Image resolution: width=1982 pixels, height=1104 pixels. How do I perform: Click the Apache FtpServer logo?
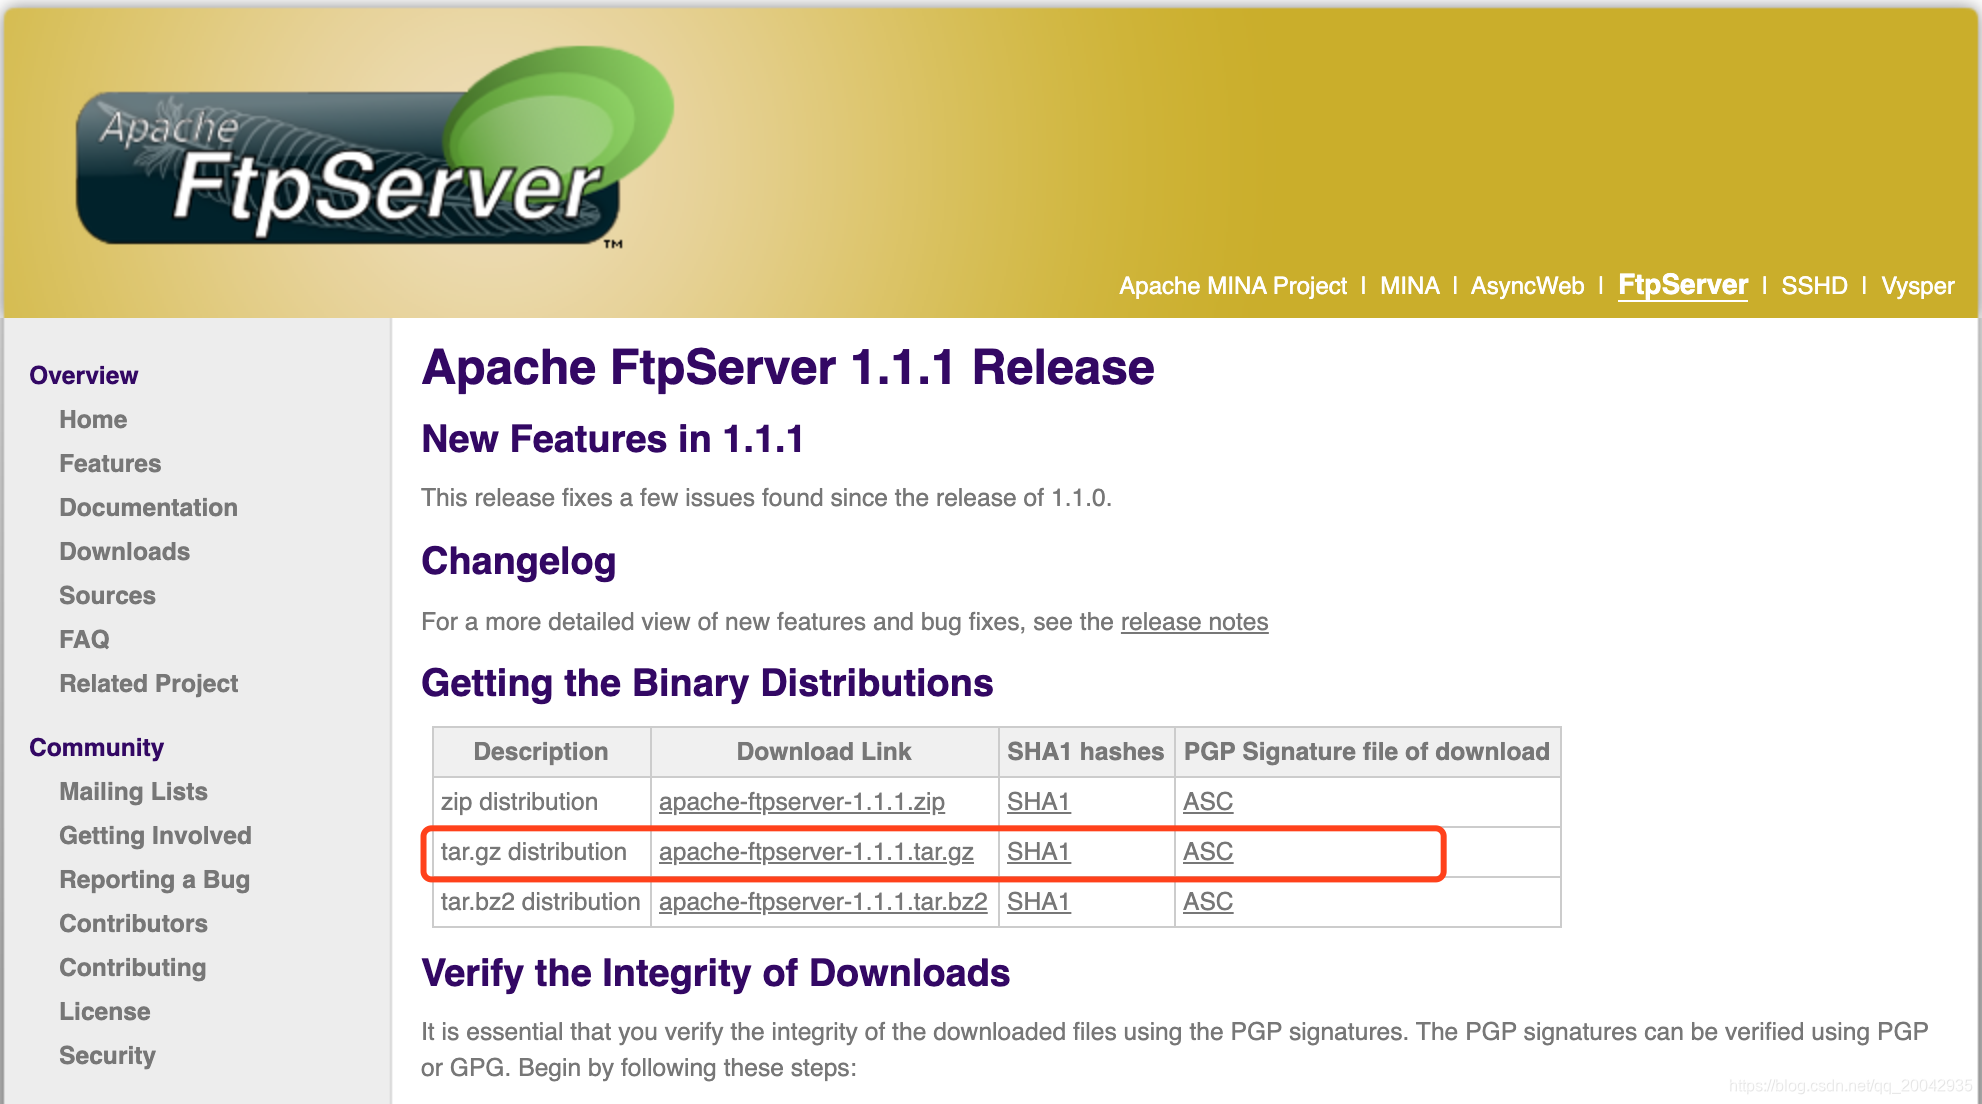click(375, 147)
